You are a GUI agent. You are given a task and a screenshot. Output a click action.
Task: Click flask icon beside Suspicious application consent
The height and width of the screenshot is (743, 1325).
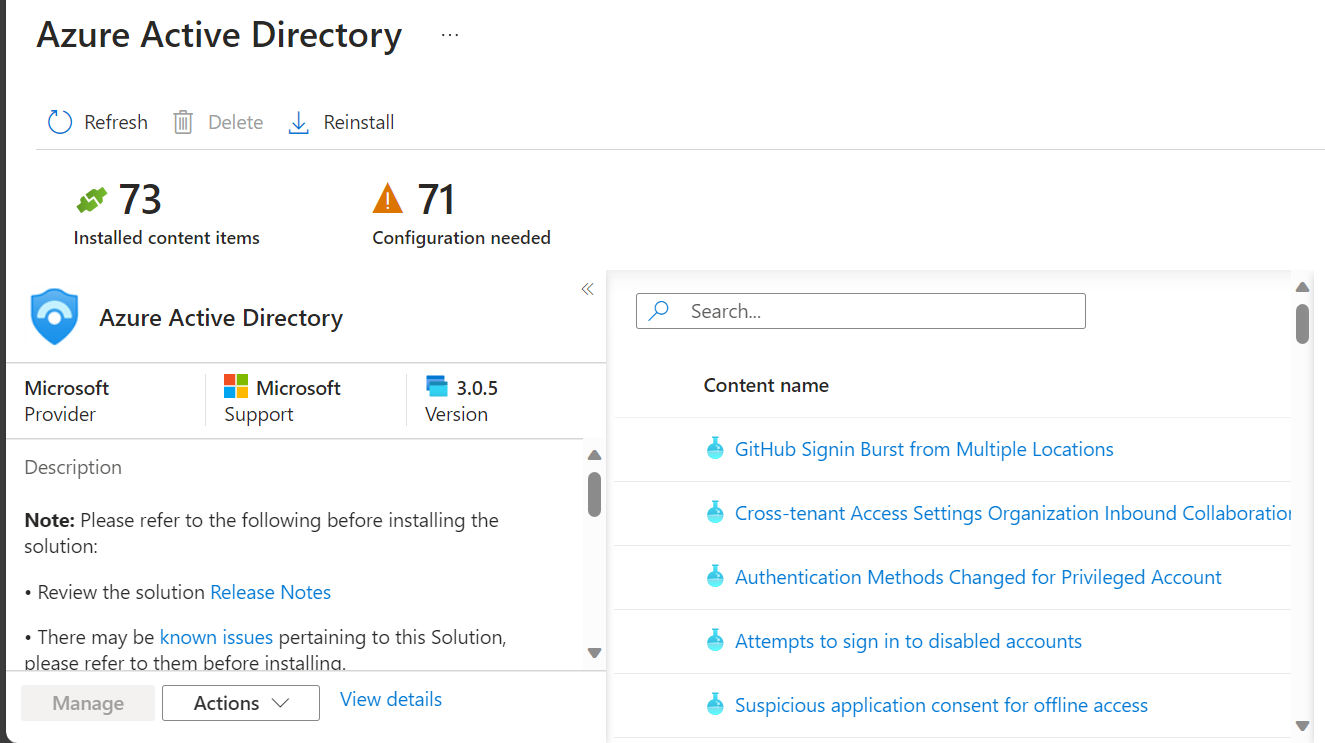pyautogui.click(x=714, y=705)
